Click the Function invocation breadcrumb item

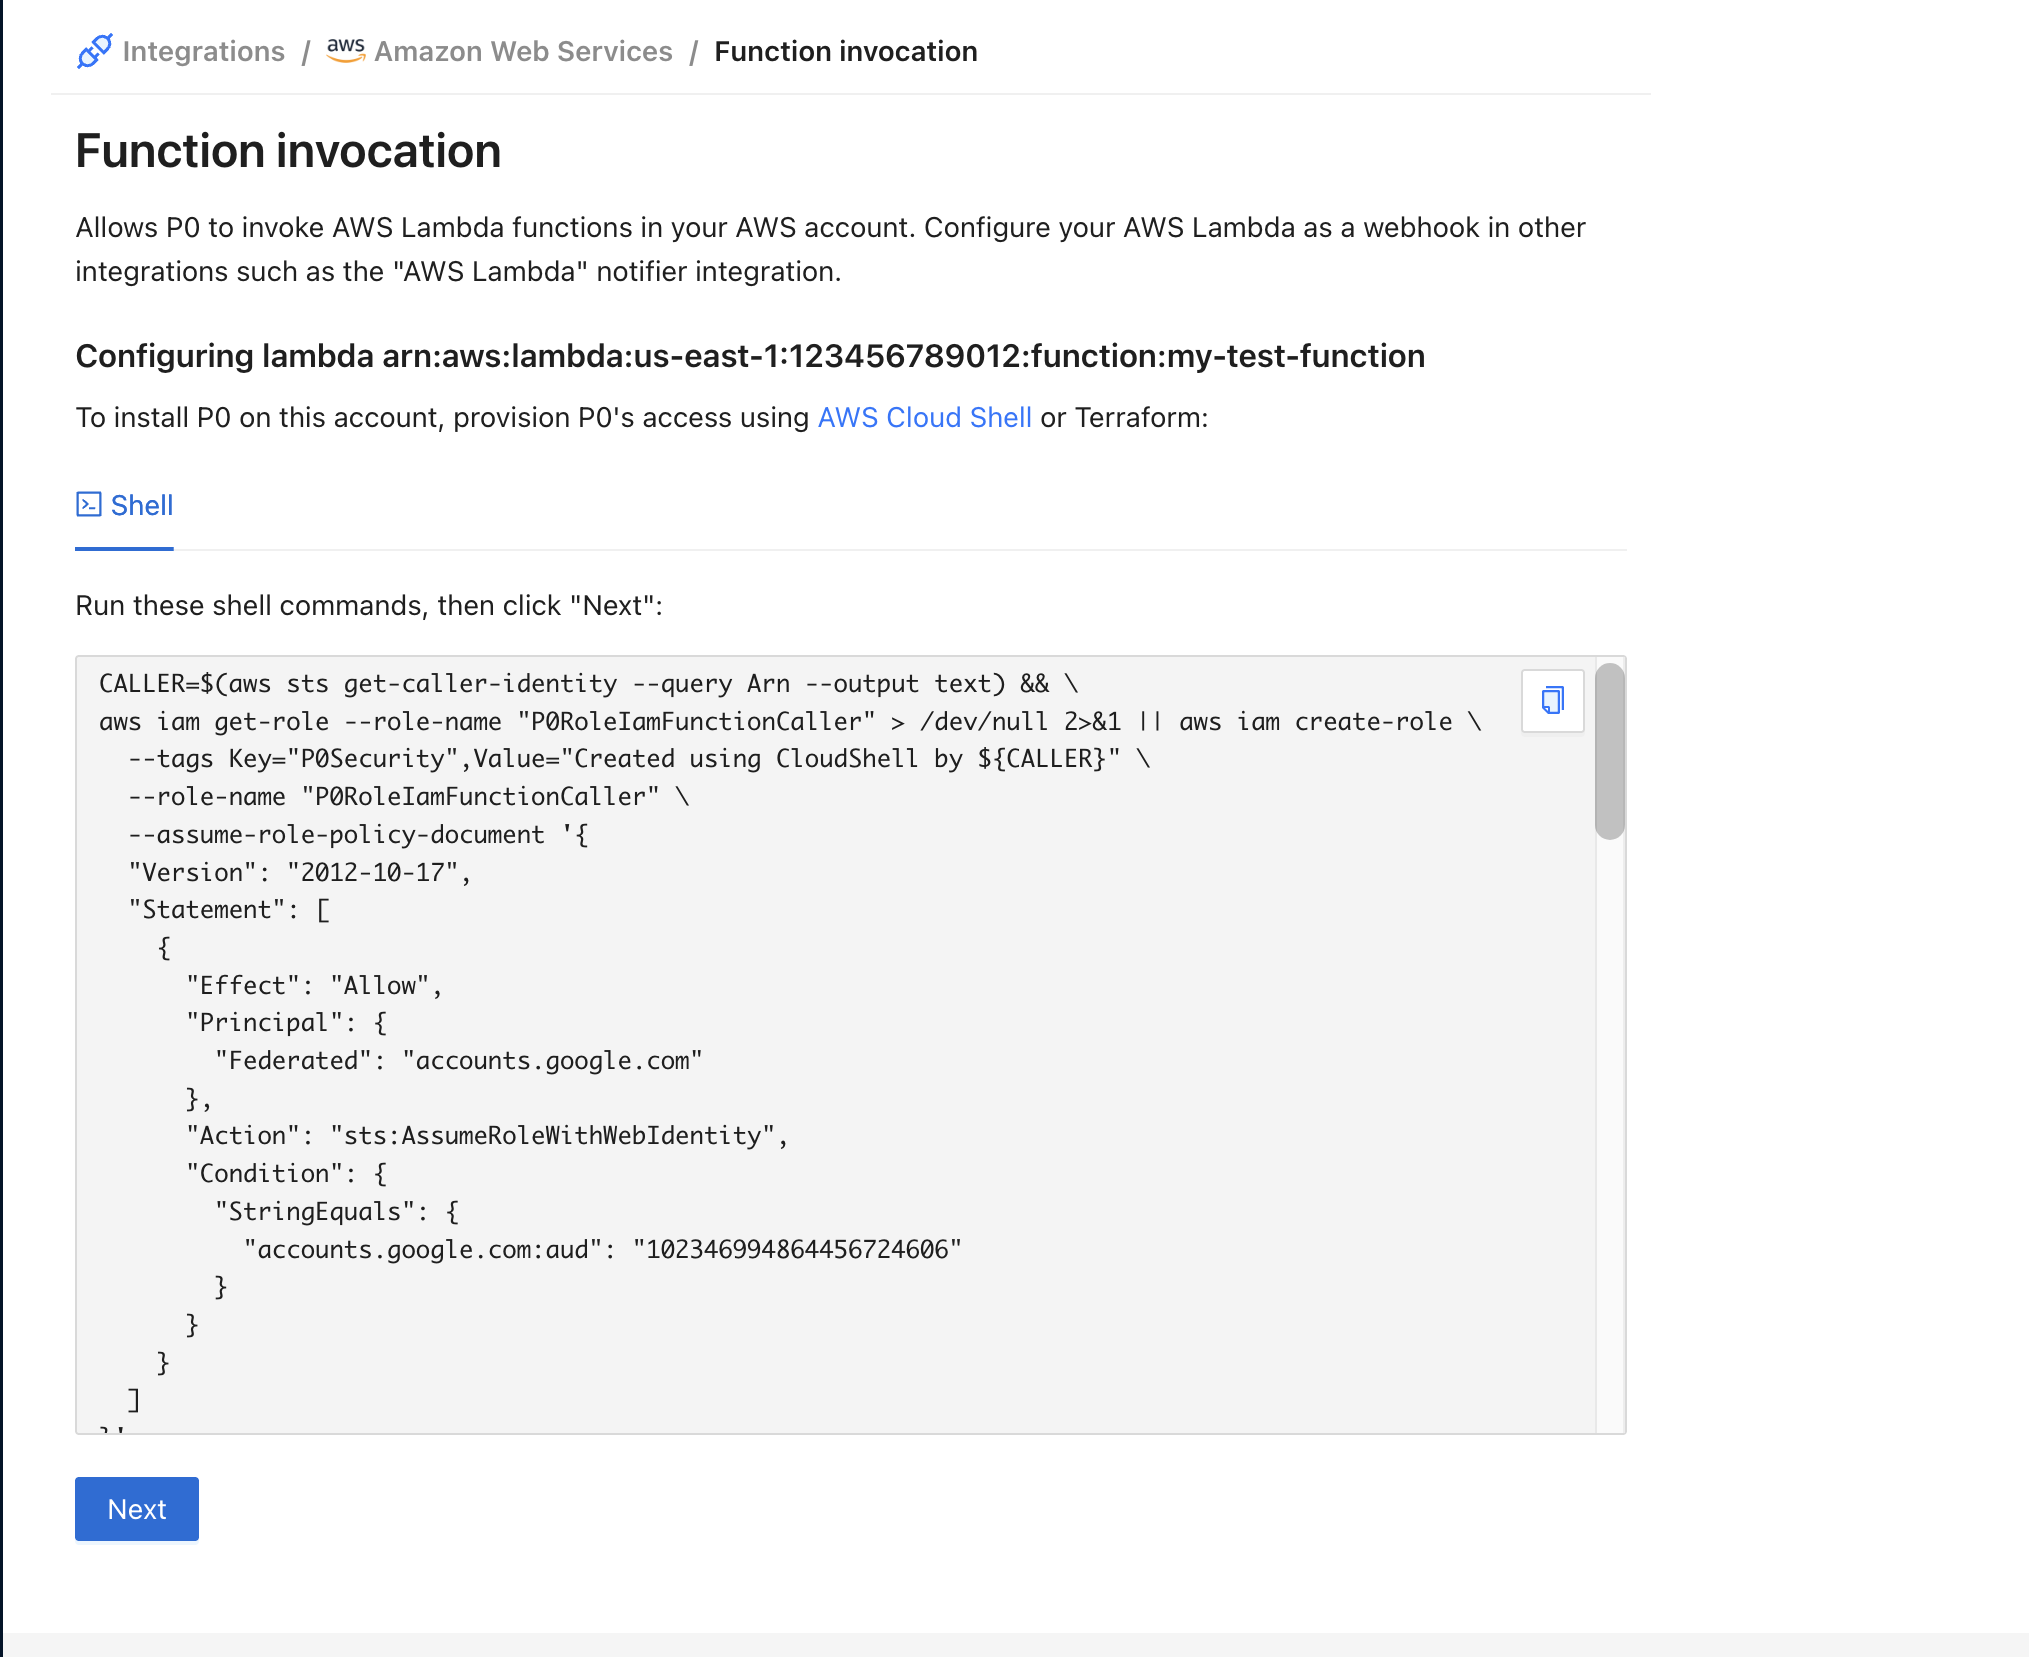coord(845,51)
